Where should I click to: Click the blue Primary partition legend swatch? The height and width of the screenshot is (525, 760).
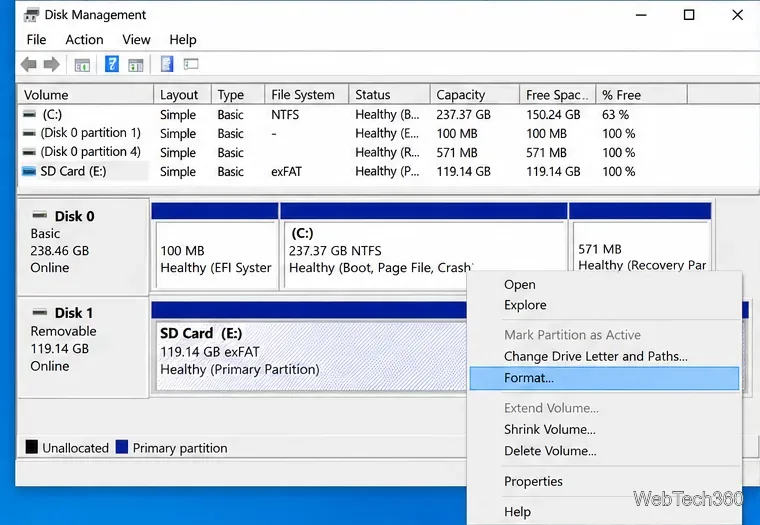click(122, 446)
